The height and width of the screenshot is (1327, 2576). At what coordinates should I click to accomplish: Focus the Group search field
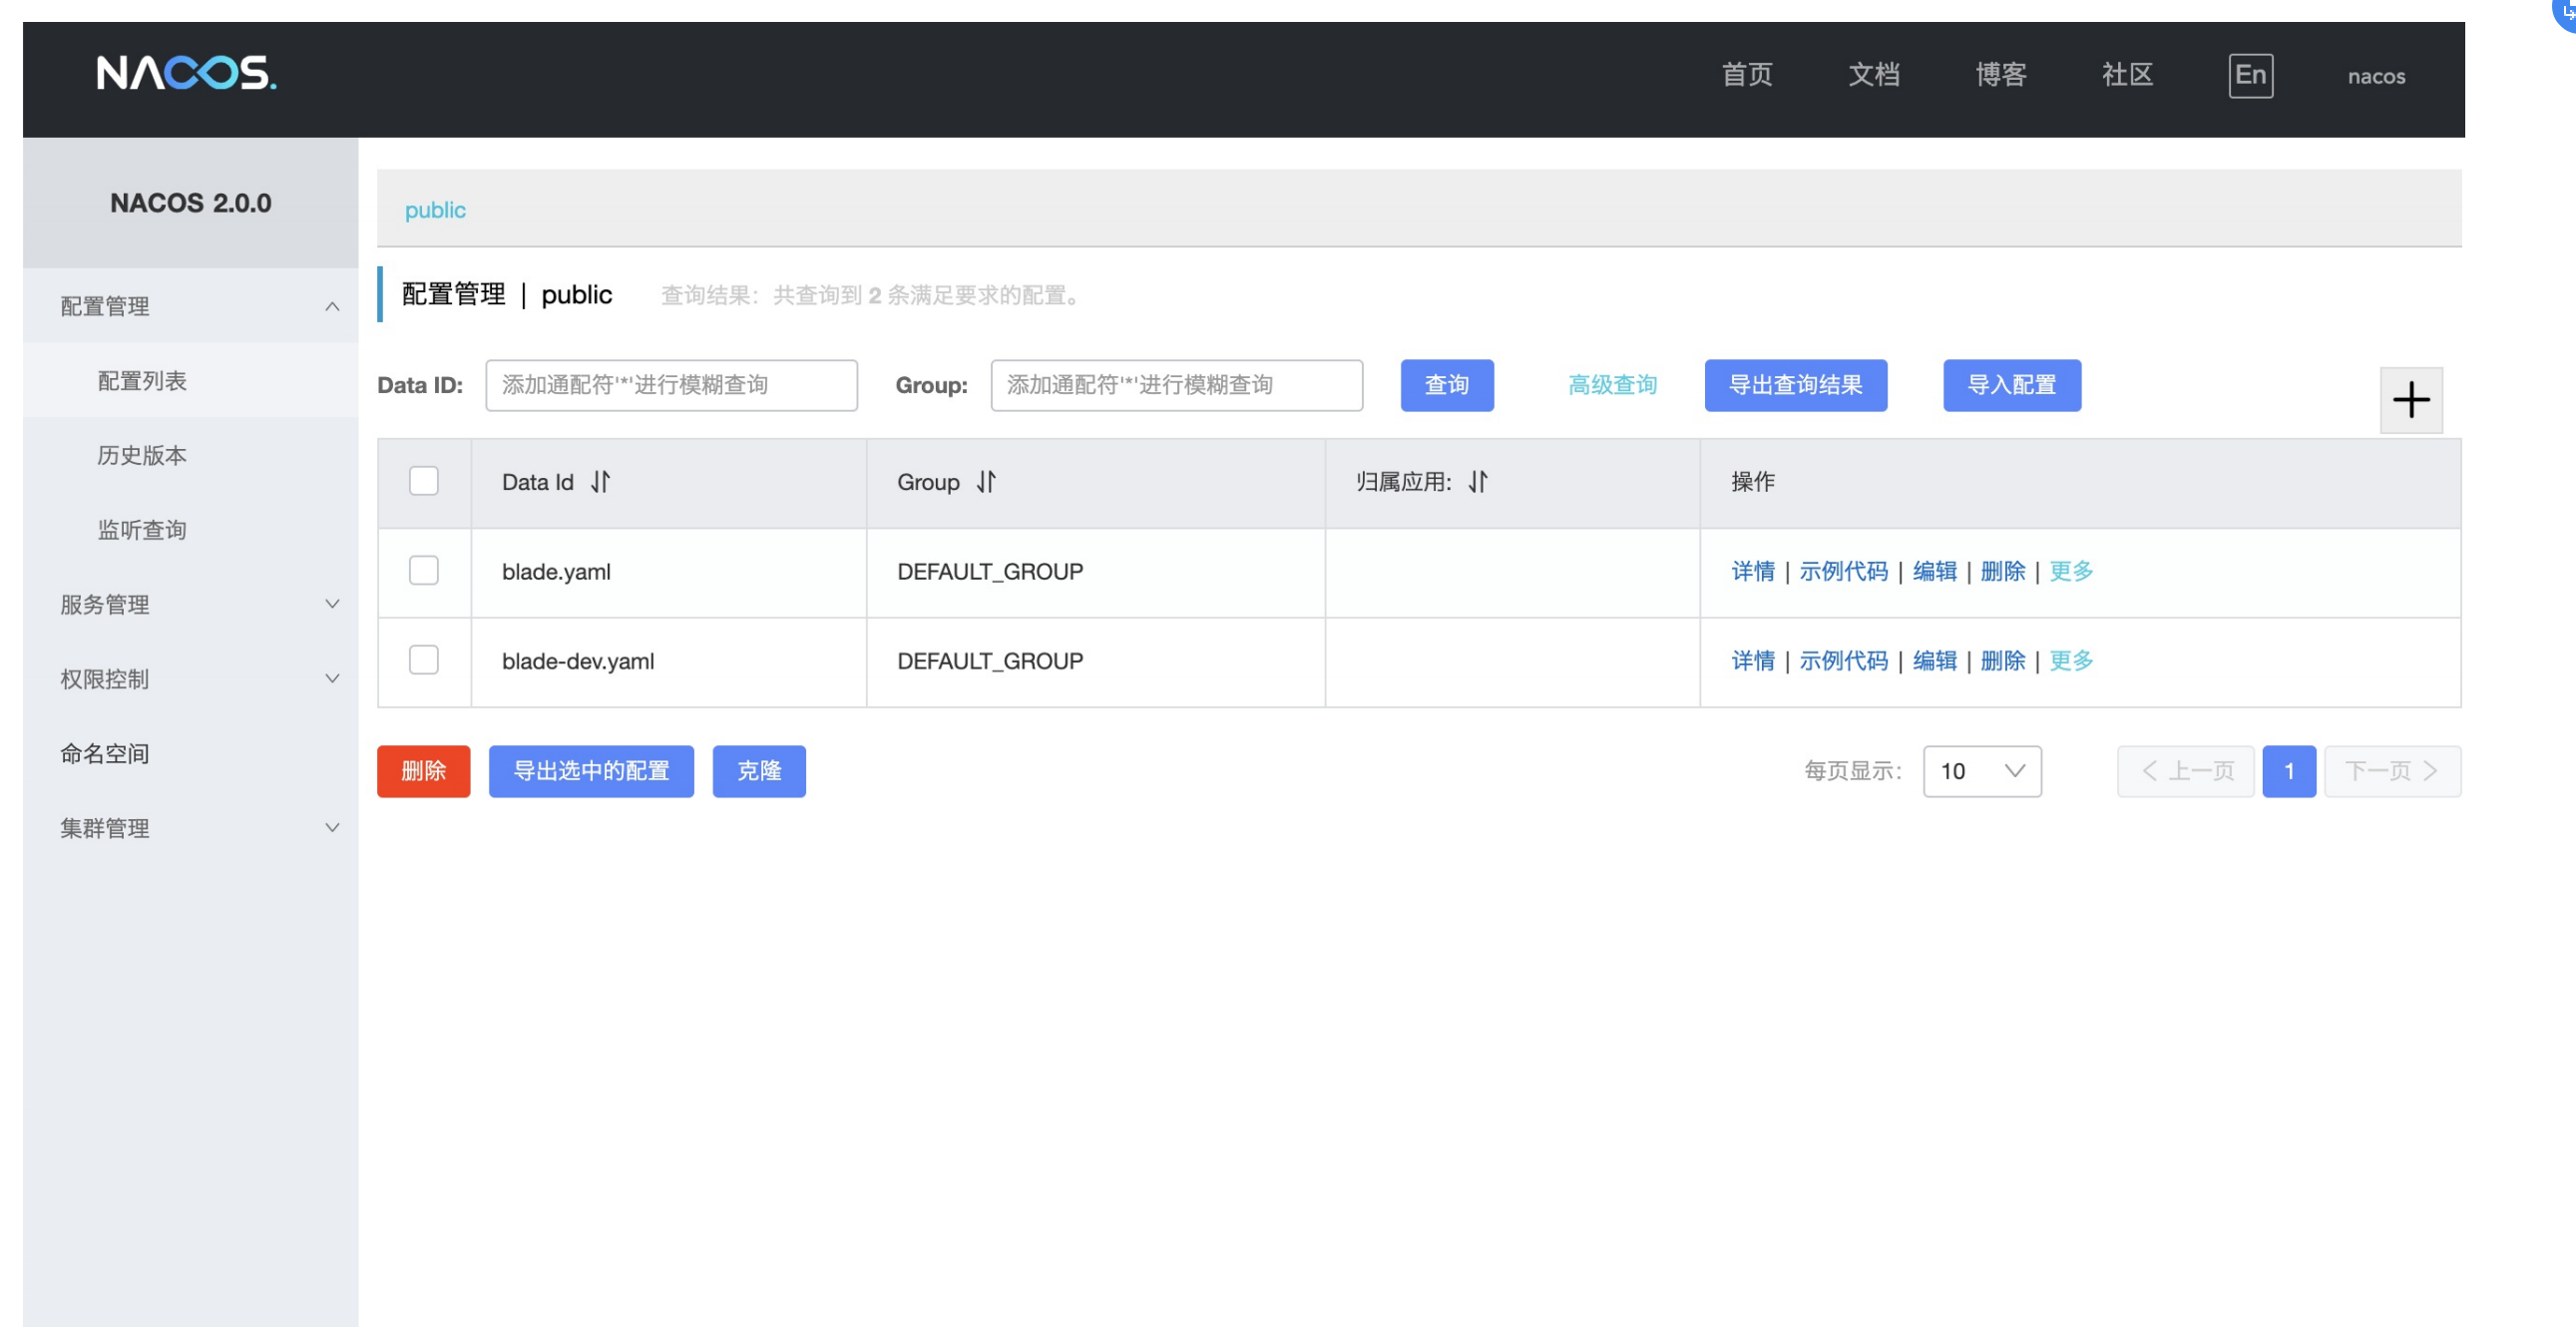[1177, 385]
